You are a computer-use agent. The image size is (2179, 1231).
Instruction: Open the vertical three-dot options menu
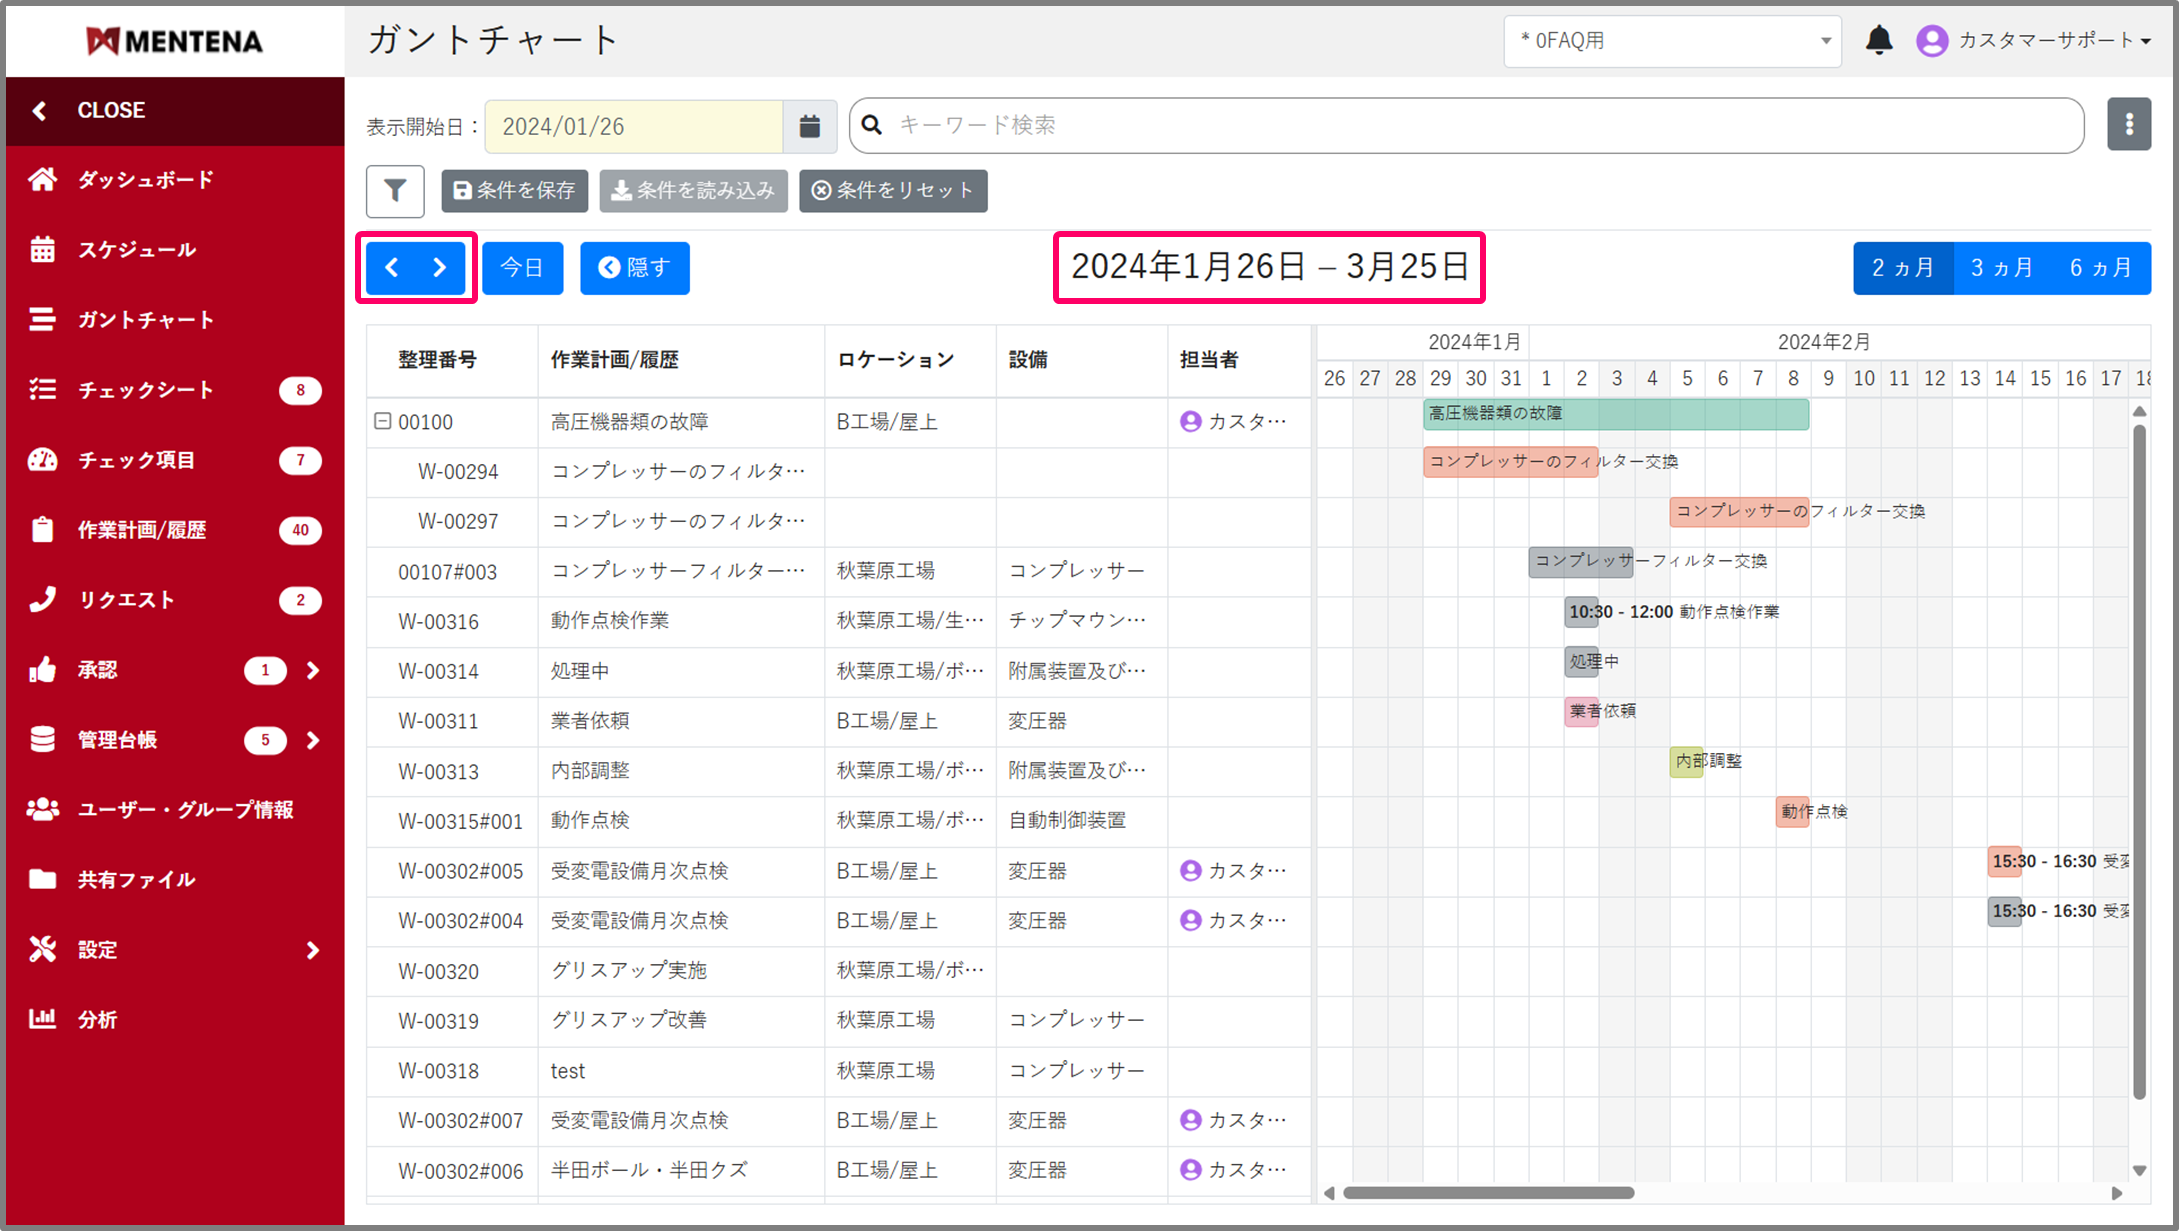2128,125
